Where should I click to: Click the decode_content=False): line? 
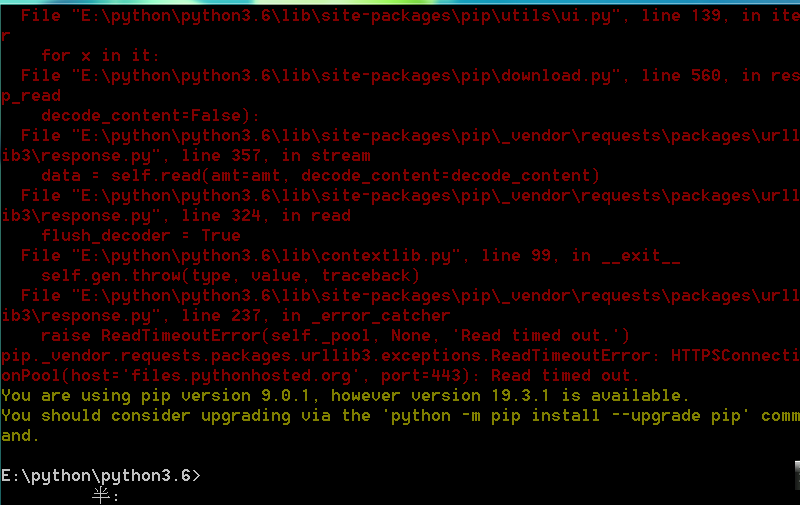[x=150, y=116]
